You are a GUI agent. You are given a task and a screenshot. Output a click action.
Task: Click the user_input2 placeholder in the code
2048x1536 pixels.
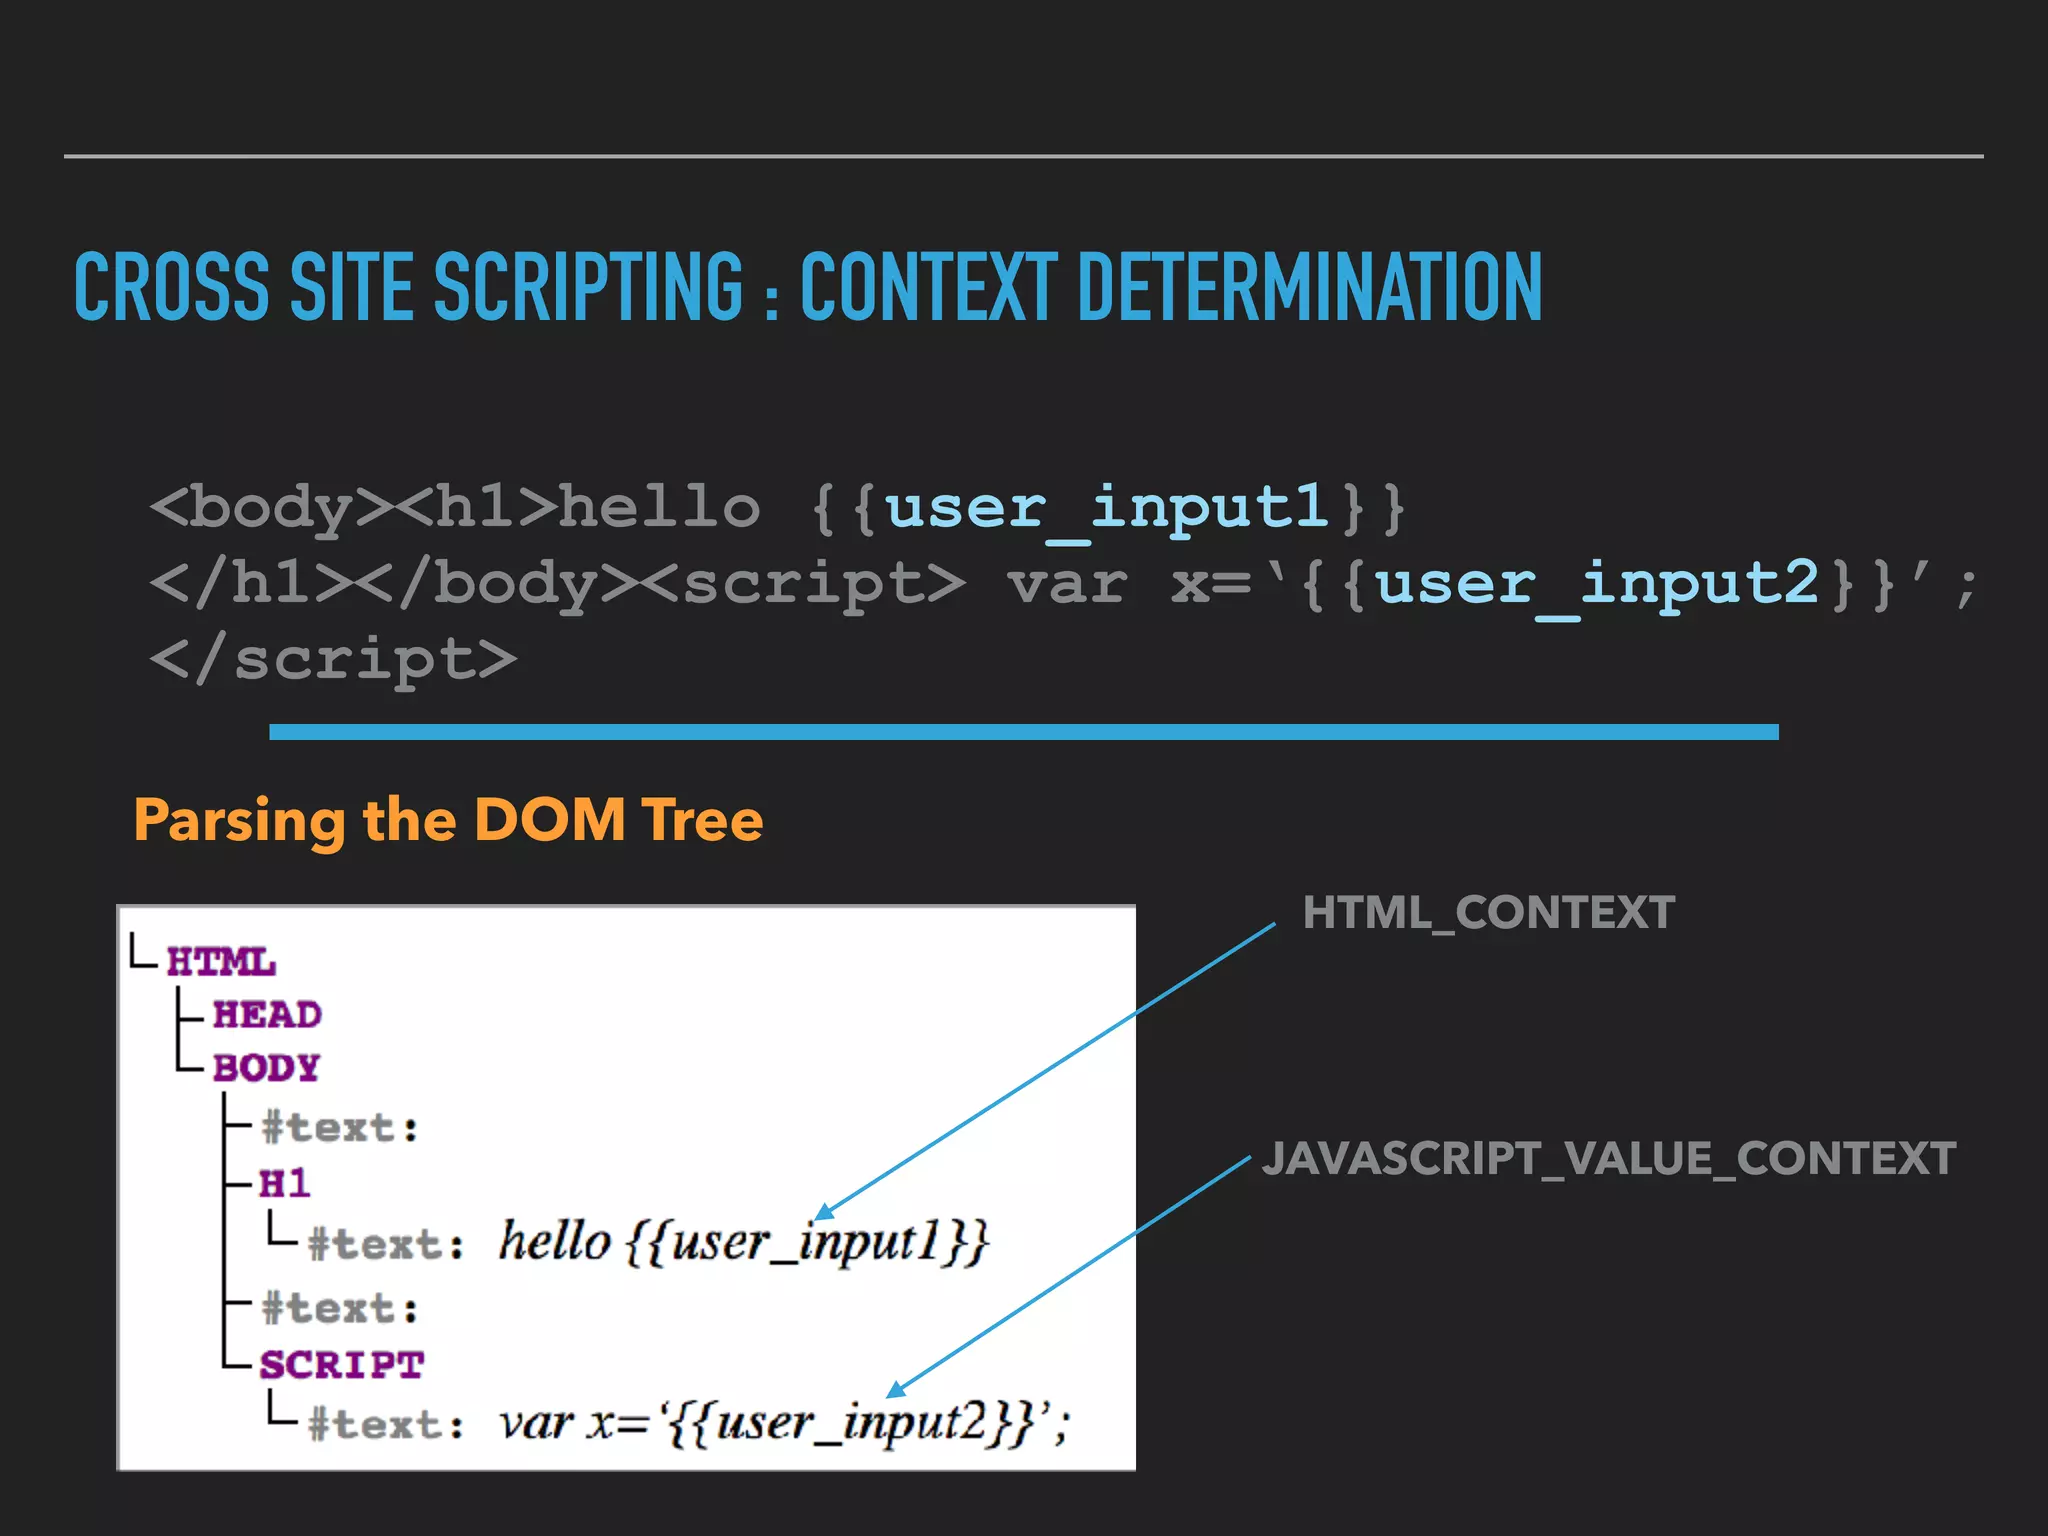(1596, 583)
